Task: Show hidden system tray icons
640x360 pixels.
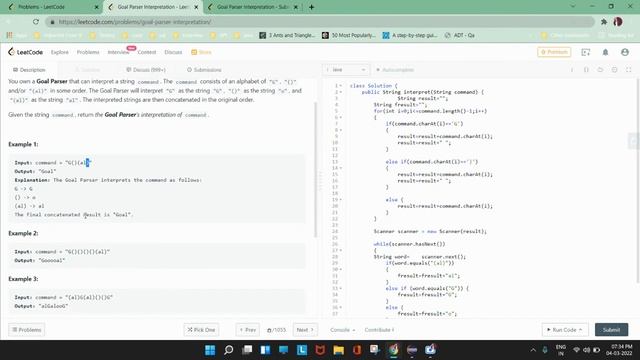Action: (533, 350)
